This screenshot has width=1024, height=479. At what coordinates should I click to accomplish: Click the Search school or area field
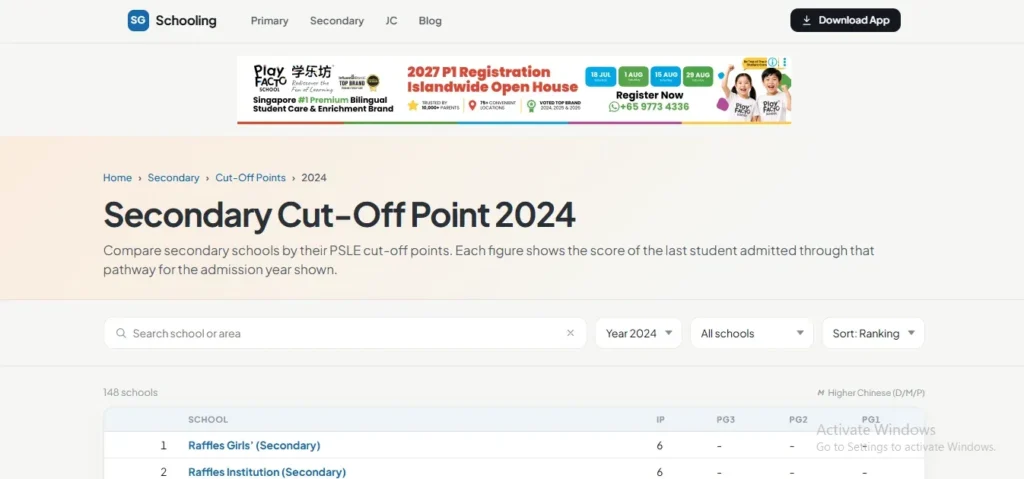click(x=345, y=333)
